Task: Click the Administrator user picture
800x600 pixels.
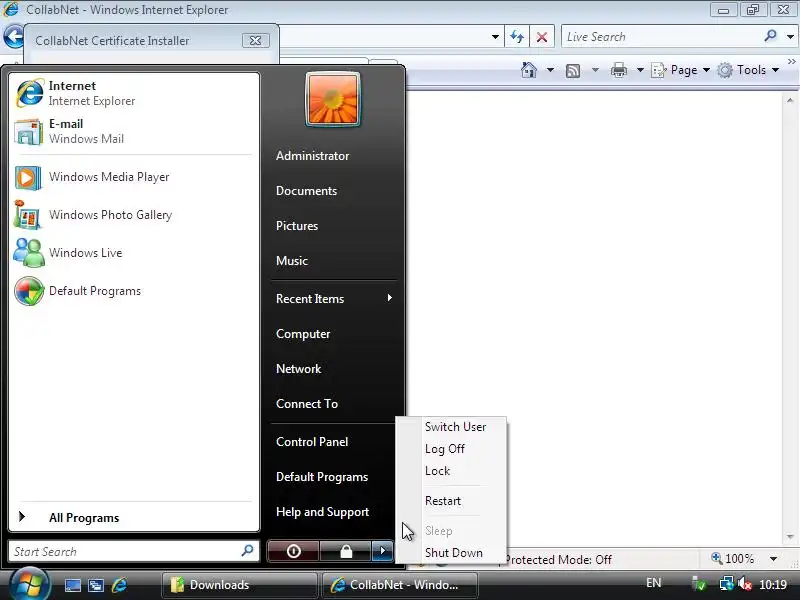Action: point(333,99)
